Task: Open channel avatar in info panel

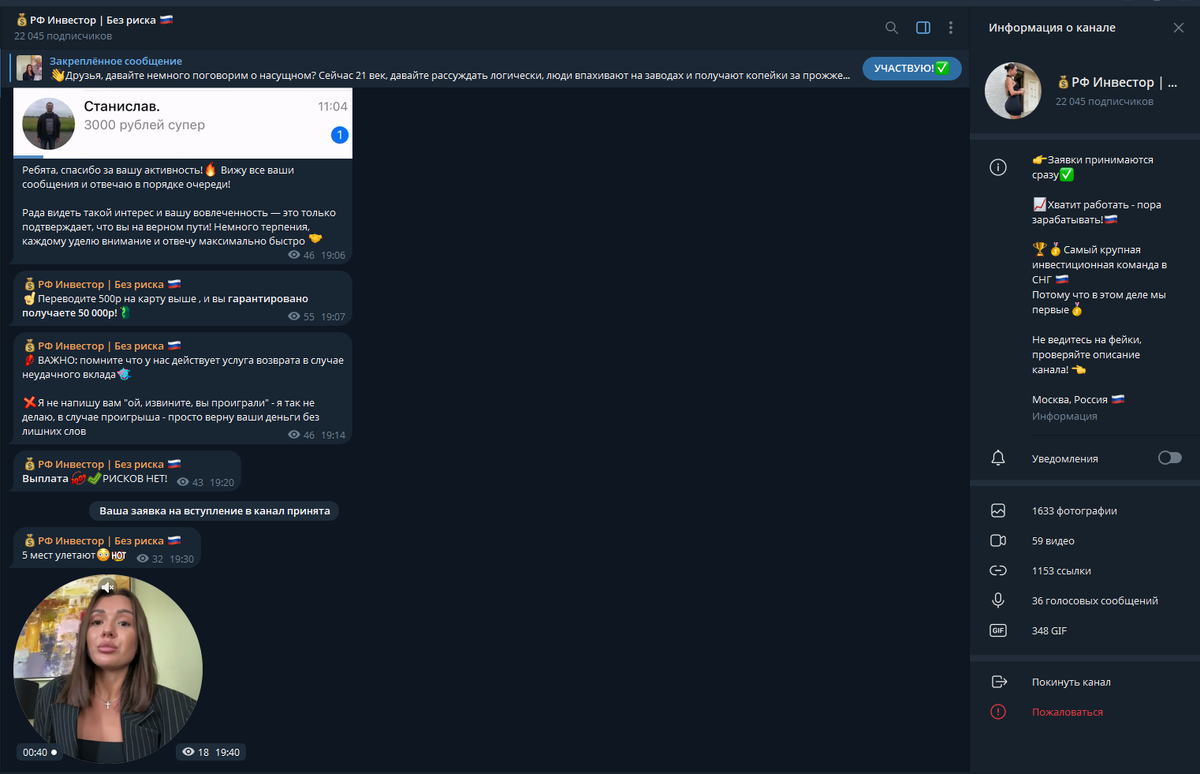Action: [1013, 91]
